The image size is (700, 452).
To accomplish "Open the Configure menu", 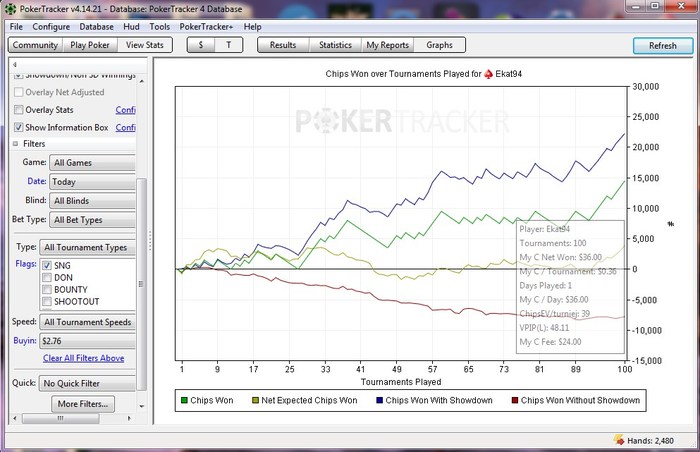I will point(51,27).
